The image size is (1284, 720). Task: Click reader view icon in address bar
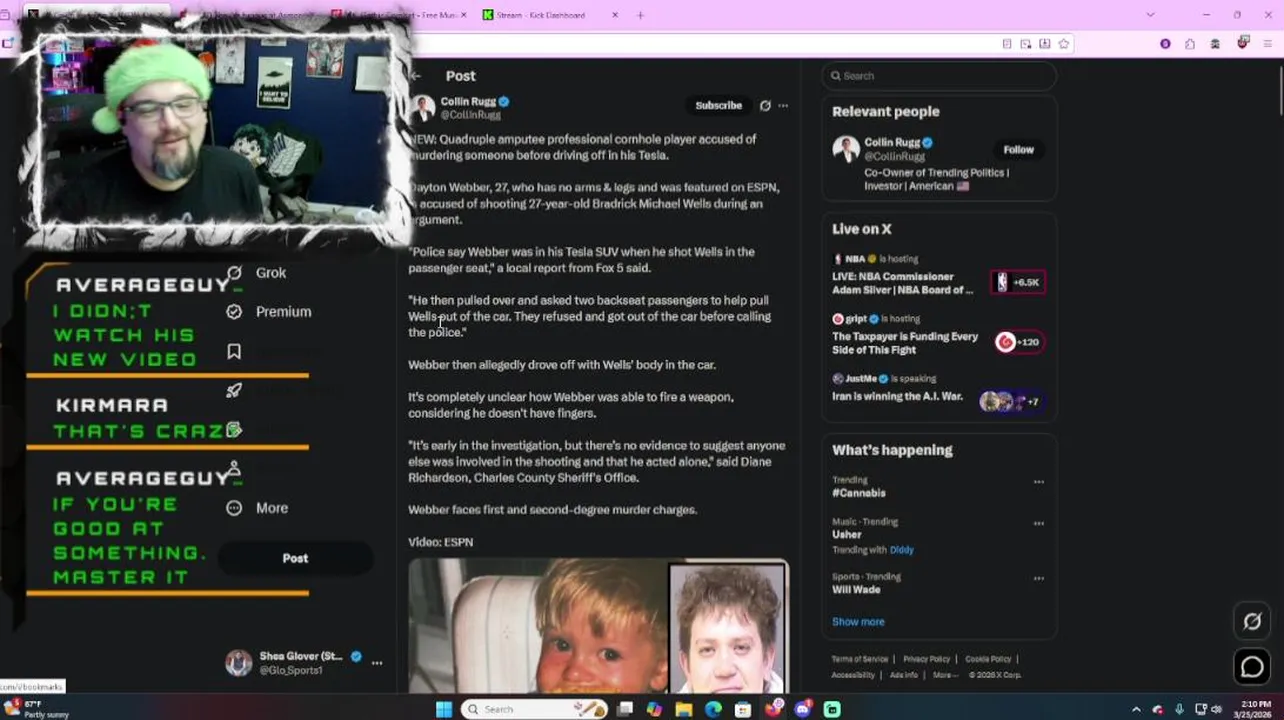pyautogui.click(x=1007, y=44)
